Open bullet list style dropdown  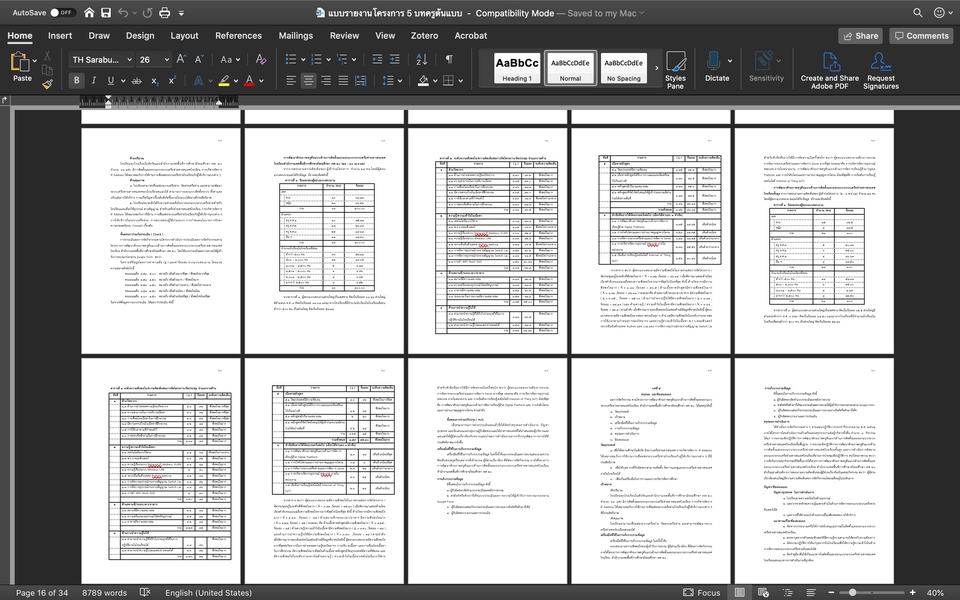coord(302,59)
